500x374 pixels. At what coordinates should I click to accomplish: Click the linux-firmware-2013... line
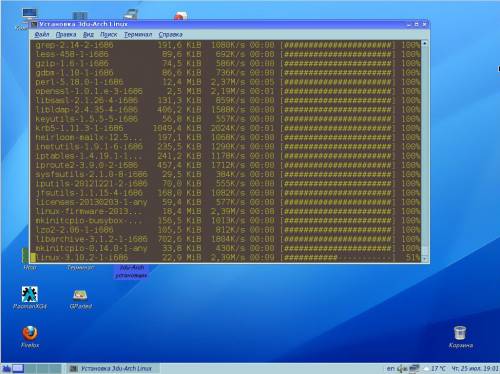pyautogui.click(x=227, y=211)
